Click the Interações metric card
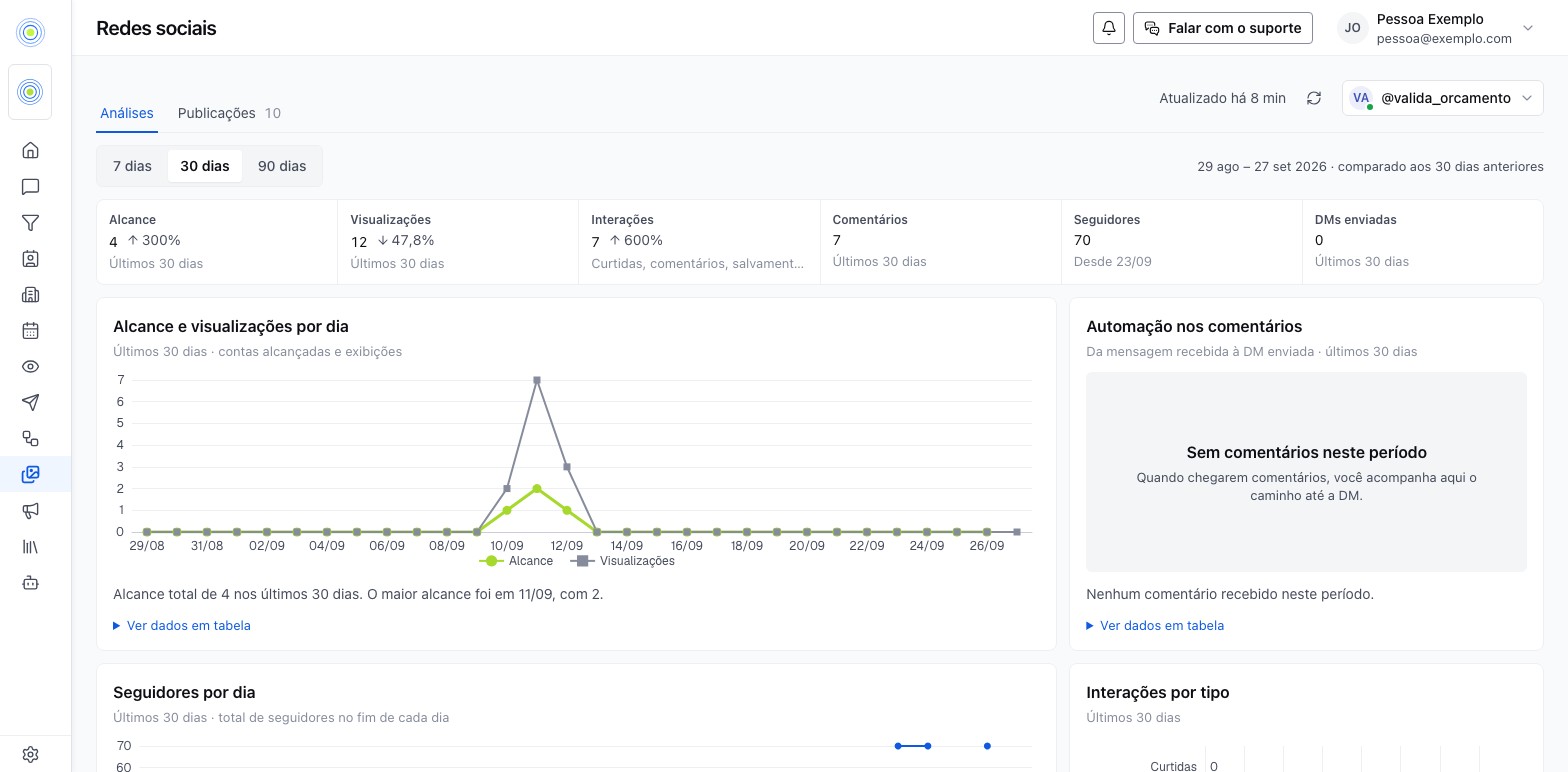1568x772 pixels. point(699,242)
